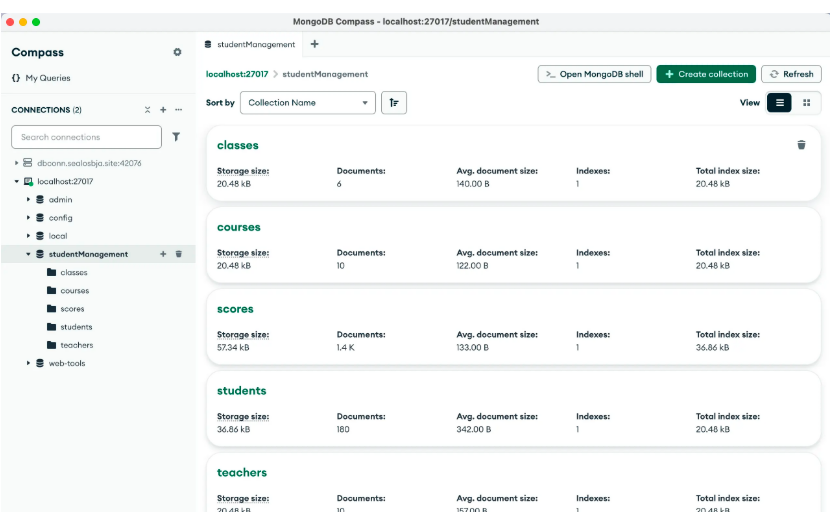Viewport: 830px width, 512px height.
Task: Click scores Storage size 57.34 kB
Action: 233,347
